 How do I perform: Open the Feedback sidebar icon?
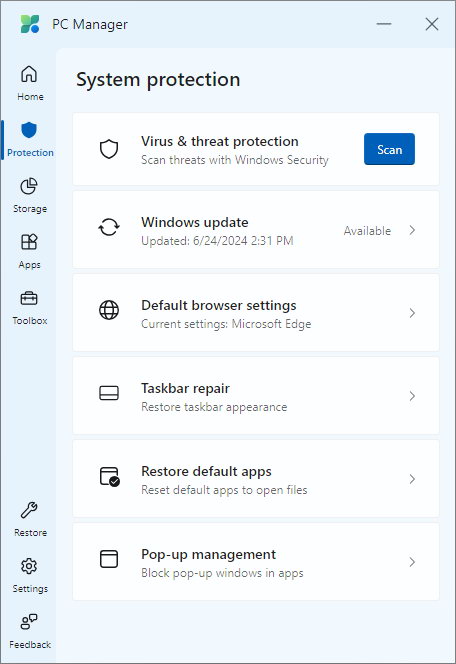29,622
